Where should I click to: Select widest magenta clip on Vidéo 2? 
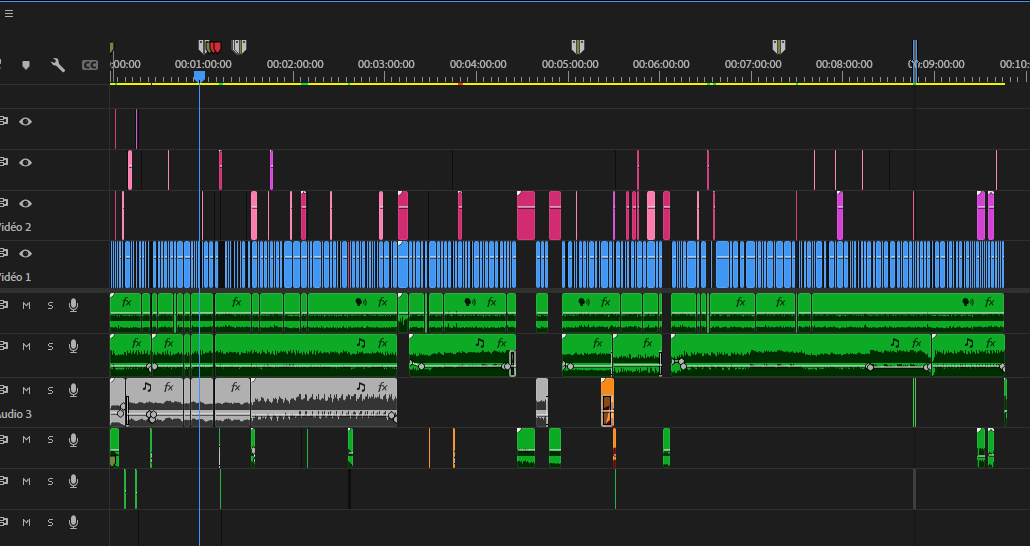(x=526, y=216)
